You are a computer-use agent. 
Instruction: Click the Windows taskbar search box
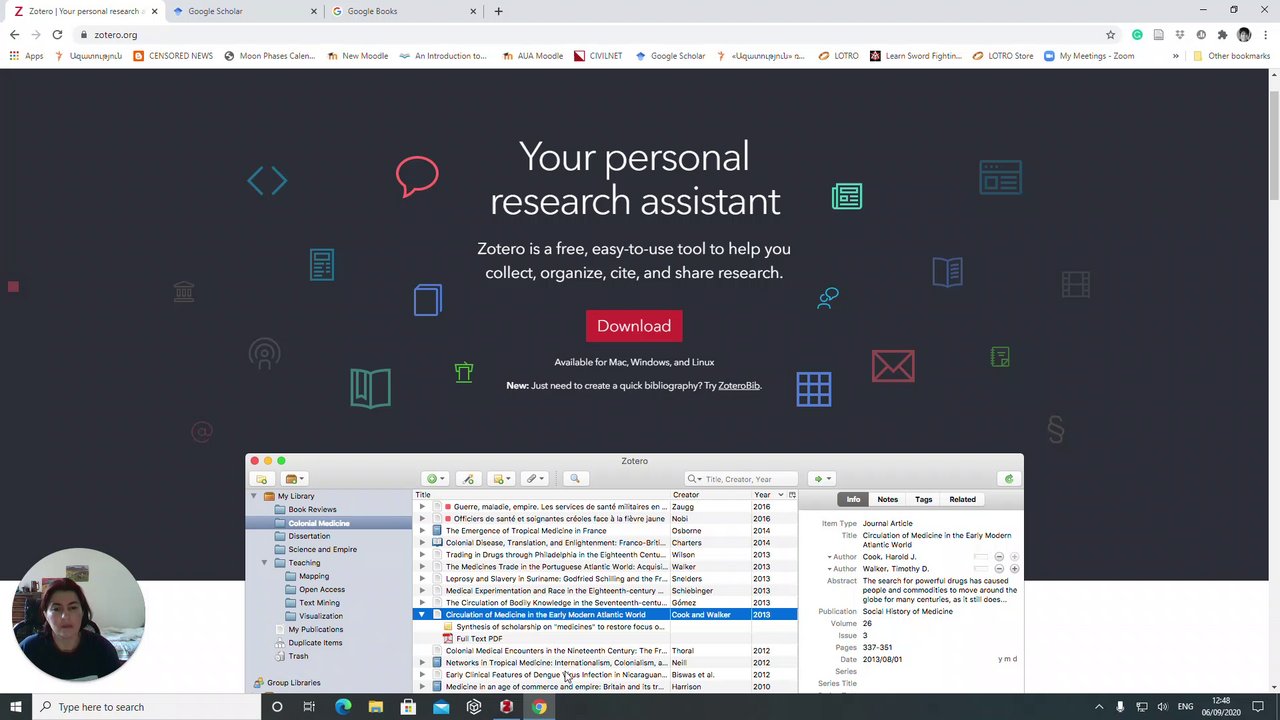(147, 707)
